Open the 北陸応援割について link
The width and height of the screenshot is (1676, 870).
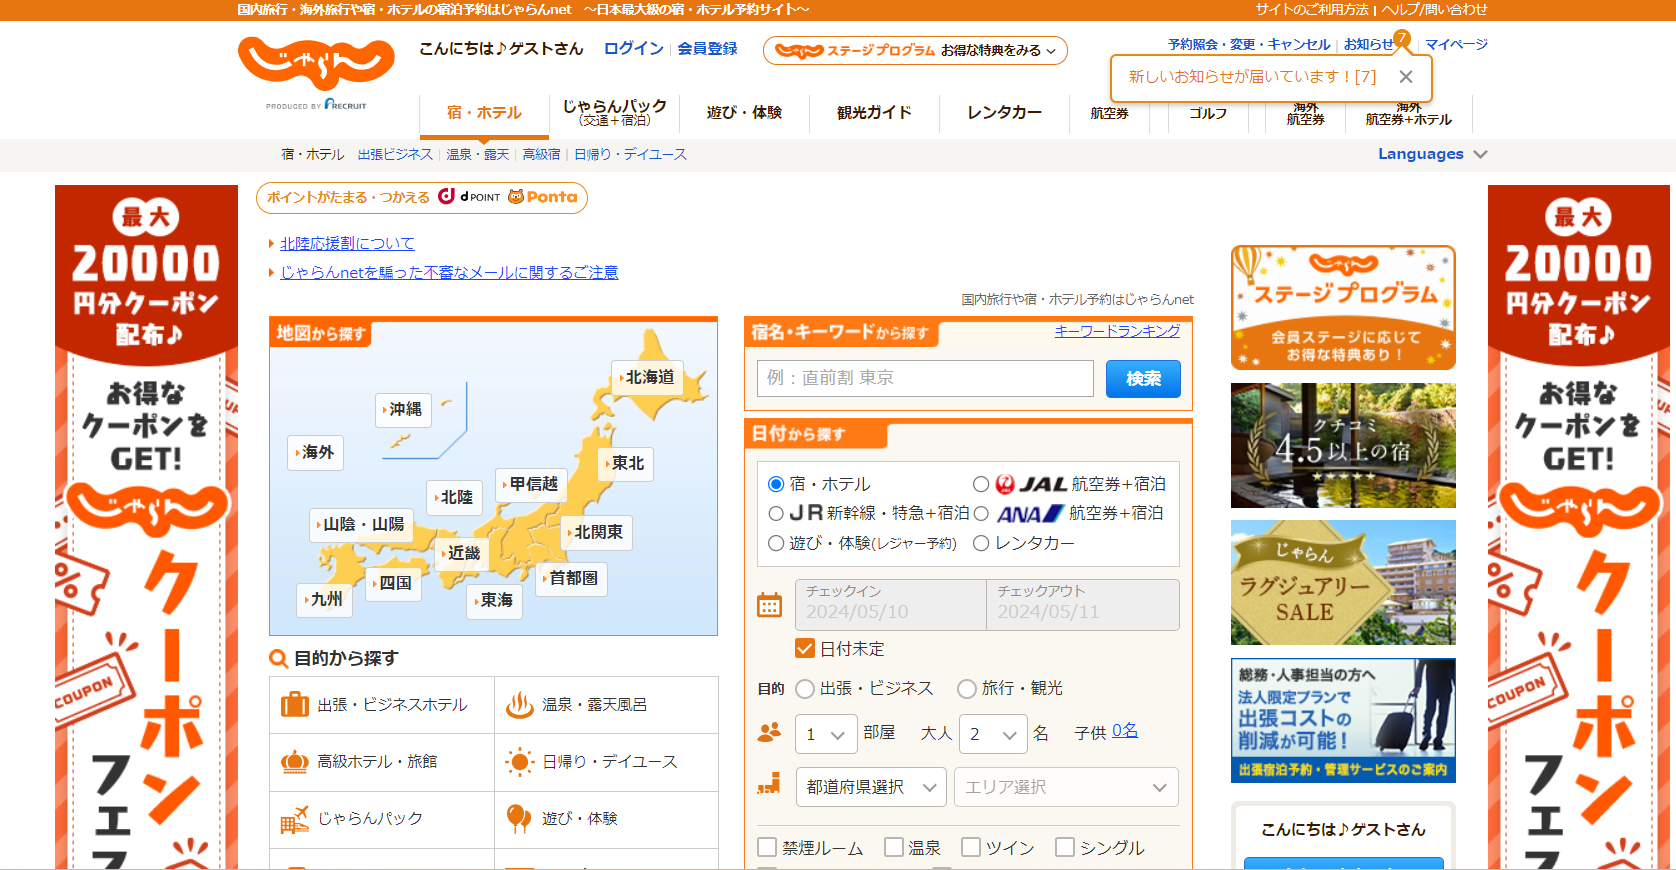click(347, 243)
